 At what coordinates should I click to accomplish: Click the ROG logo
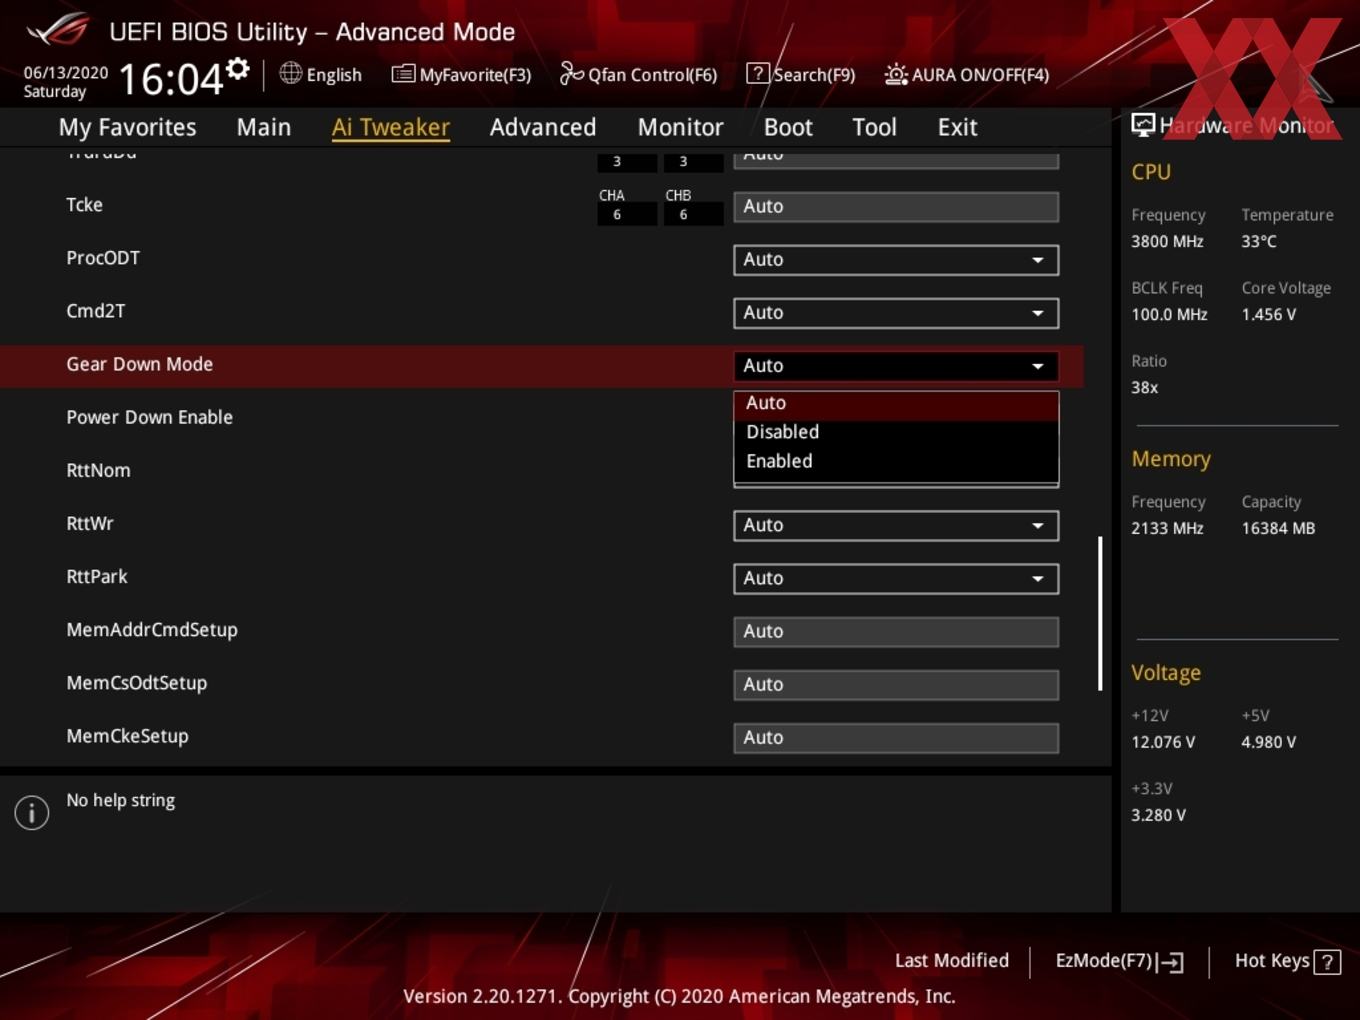(57, 30)
